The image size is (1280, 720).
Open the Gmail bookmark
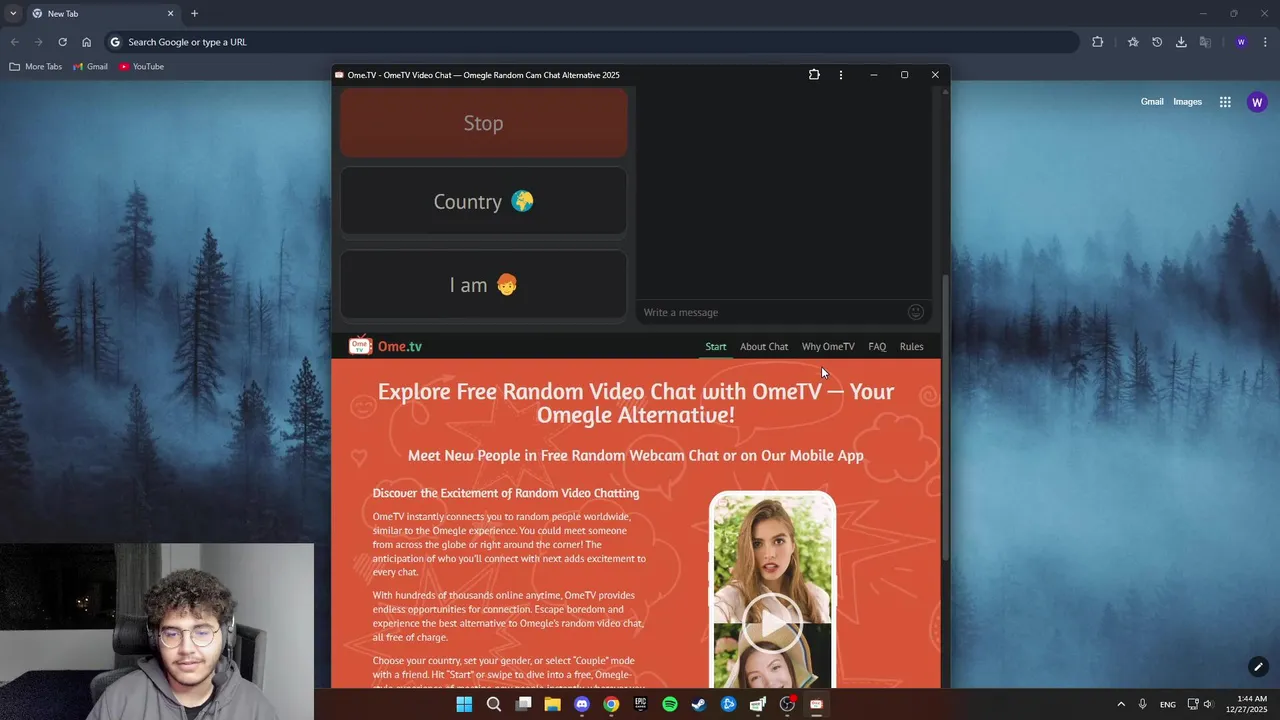[90, 67]
